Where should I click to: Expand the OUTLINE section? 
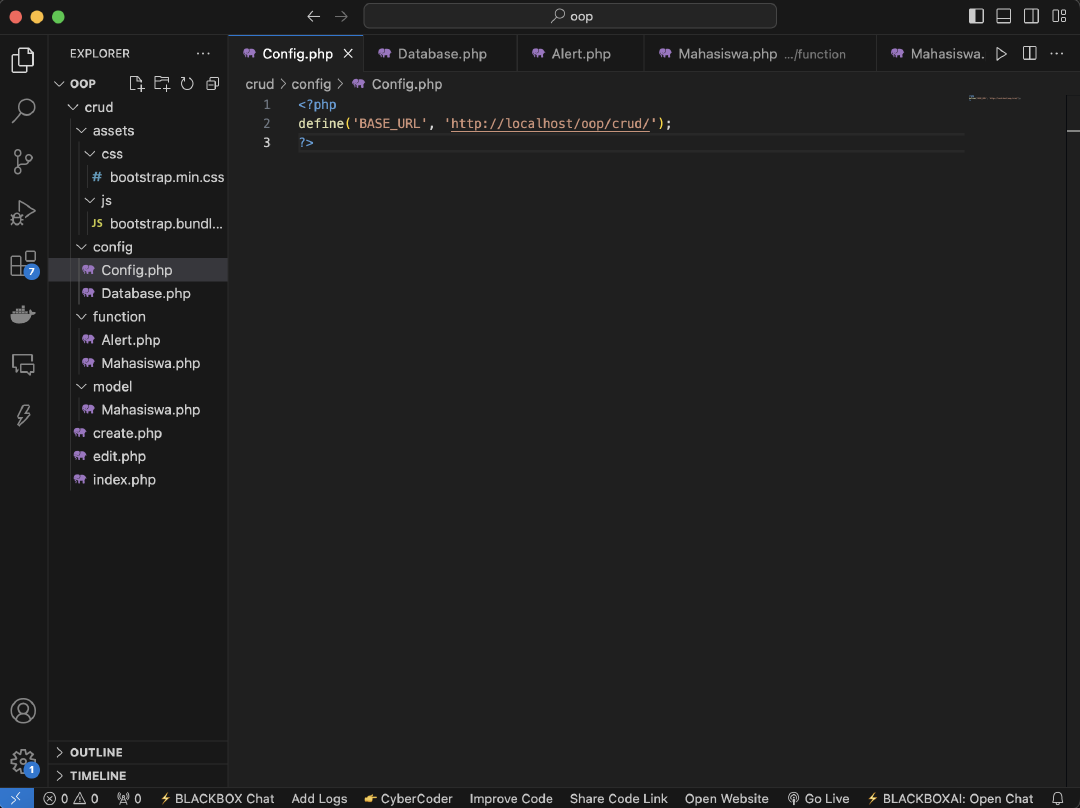tap(97, 752)
